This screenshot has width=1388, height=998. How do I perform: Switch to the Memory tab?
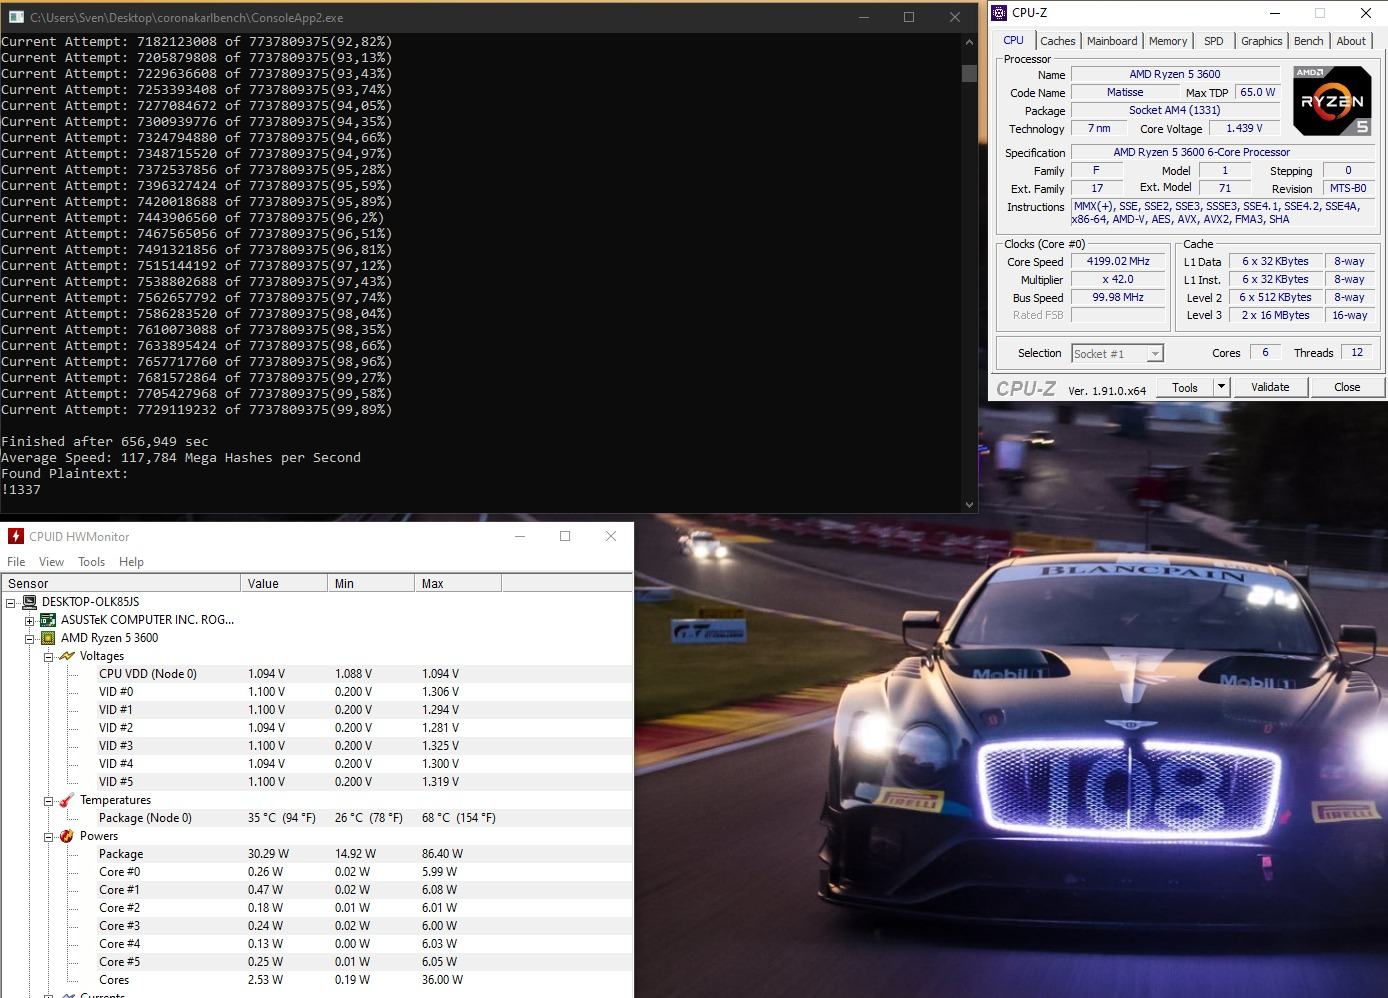click(1168, 41)
